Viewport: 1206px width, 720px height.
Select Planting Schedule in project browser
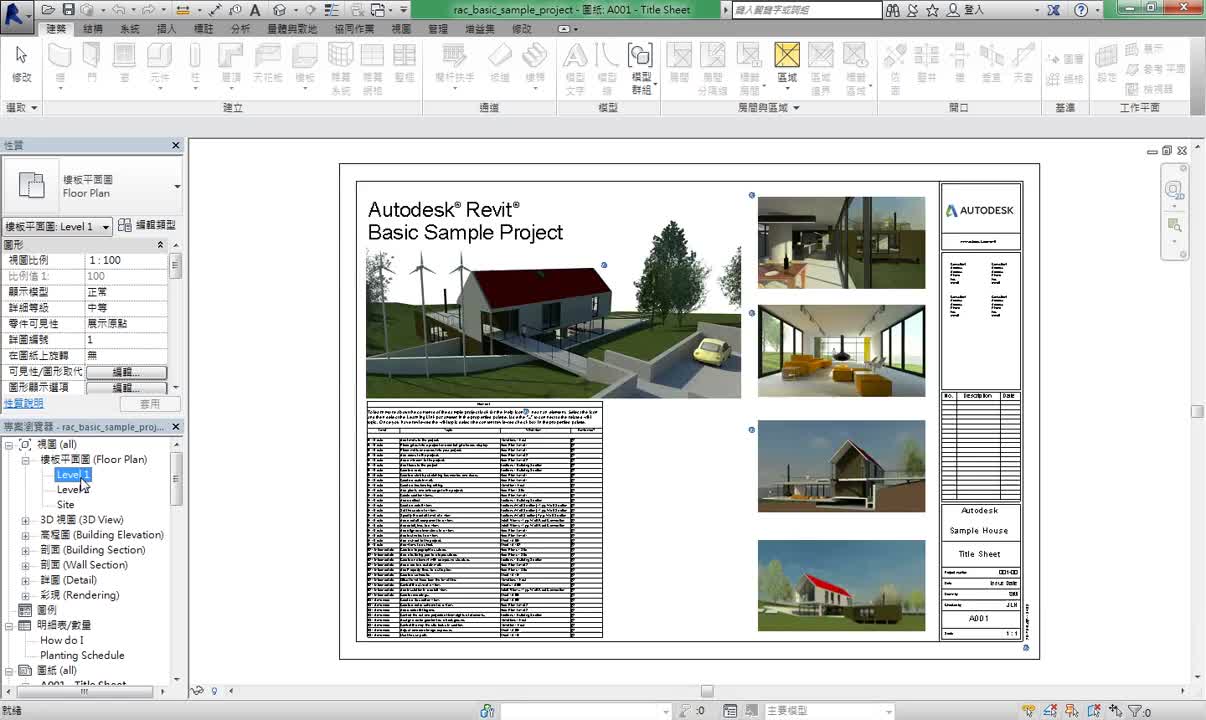coord(82,655)
